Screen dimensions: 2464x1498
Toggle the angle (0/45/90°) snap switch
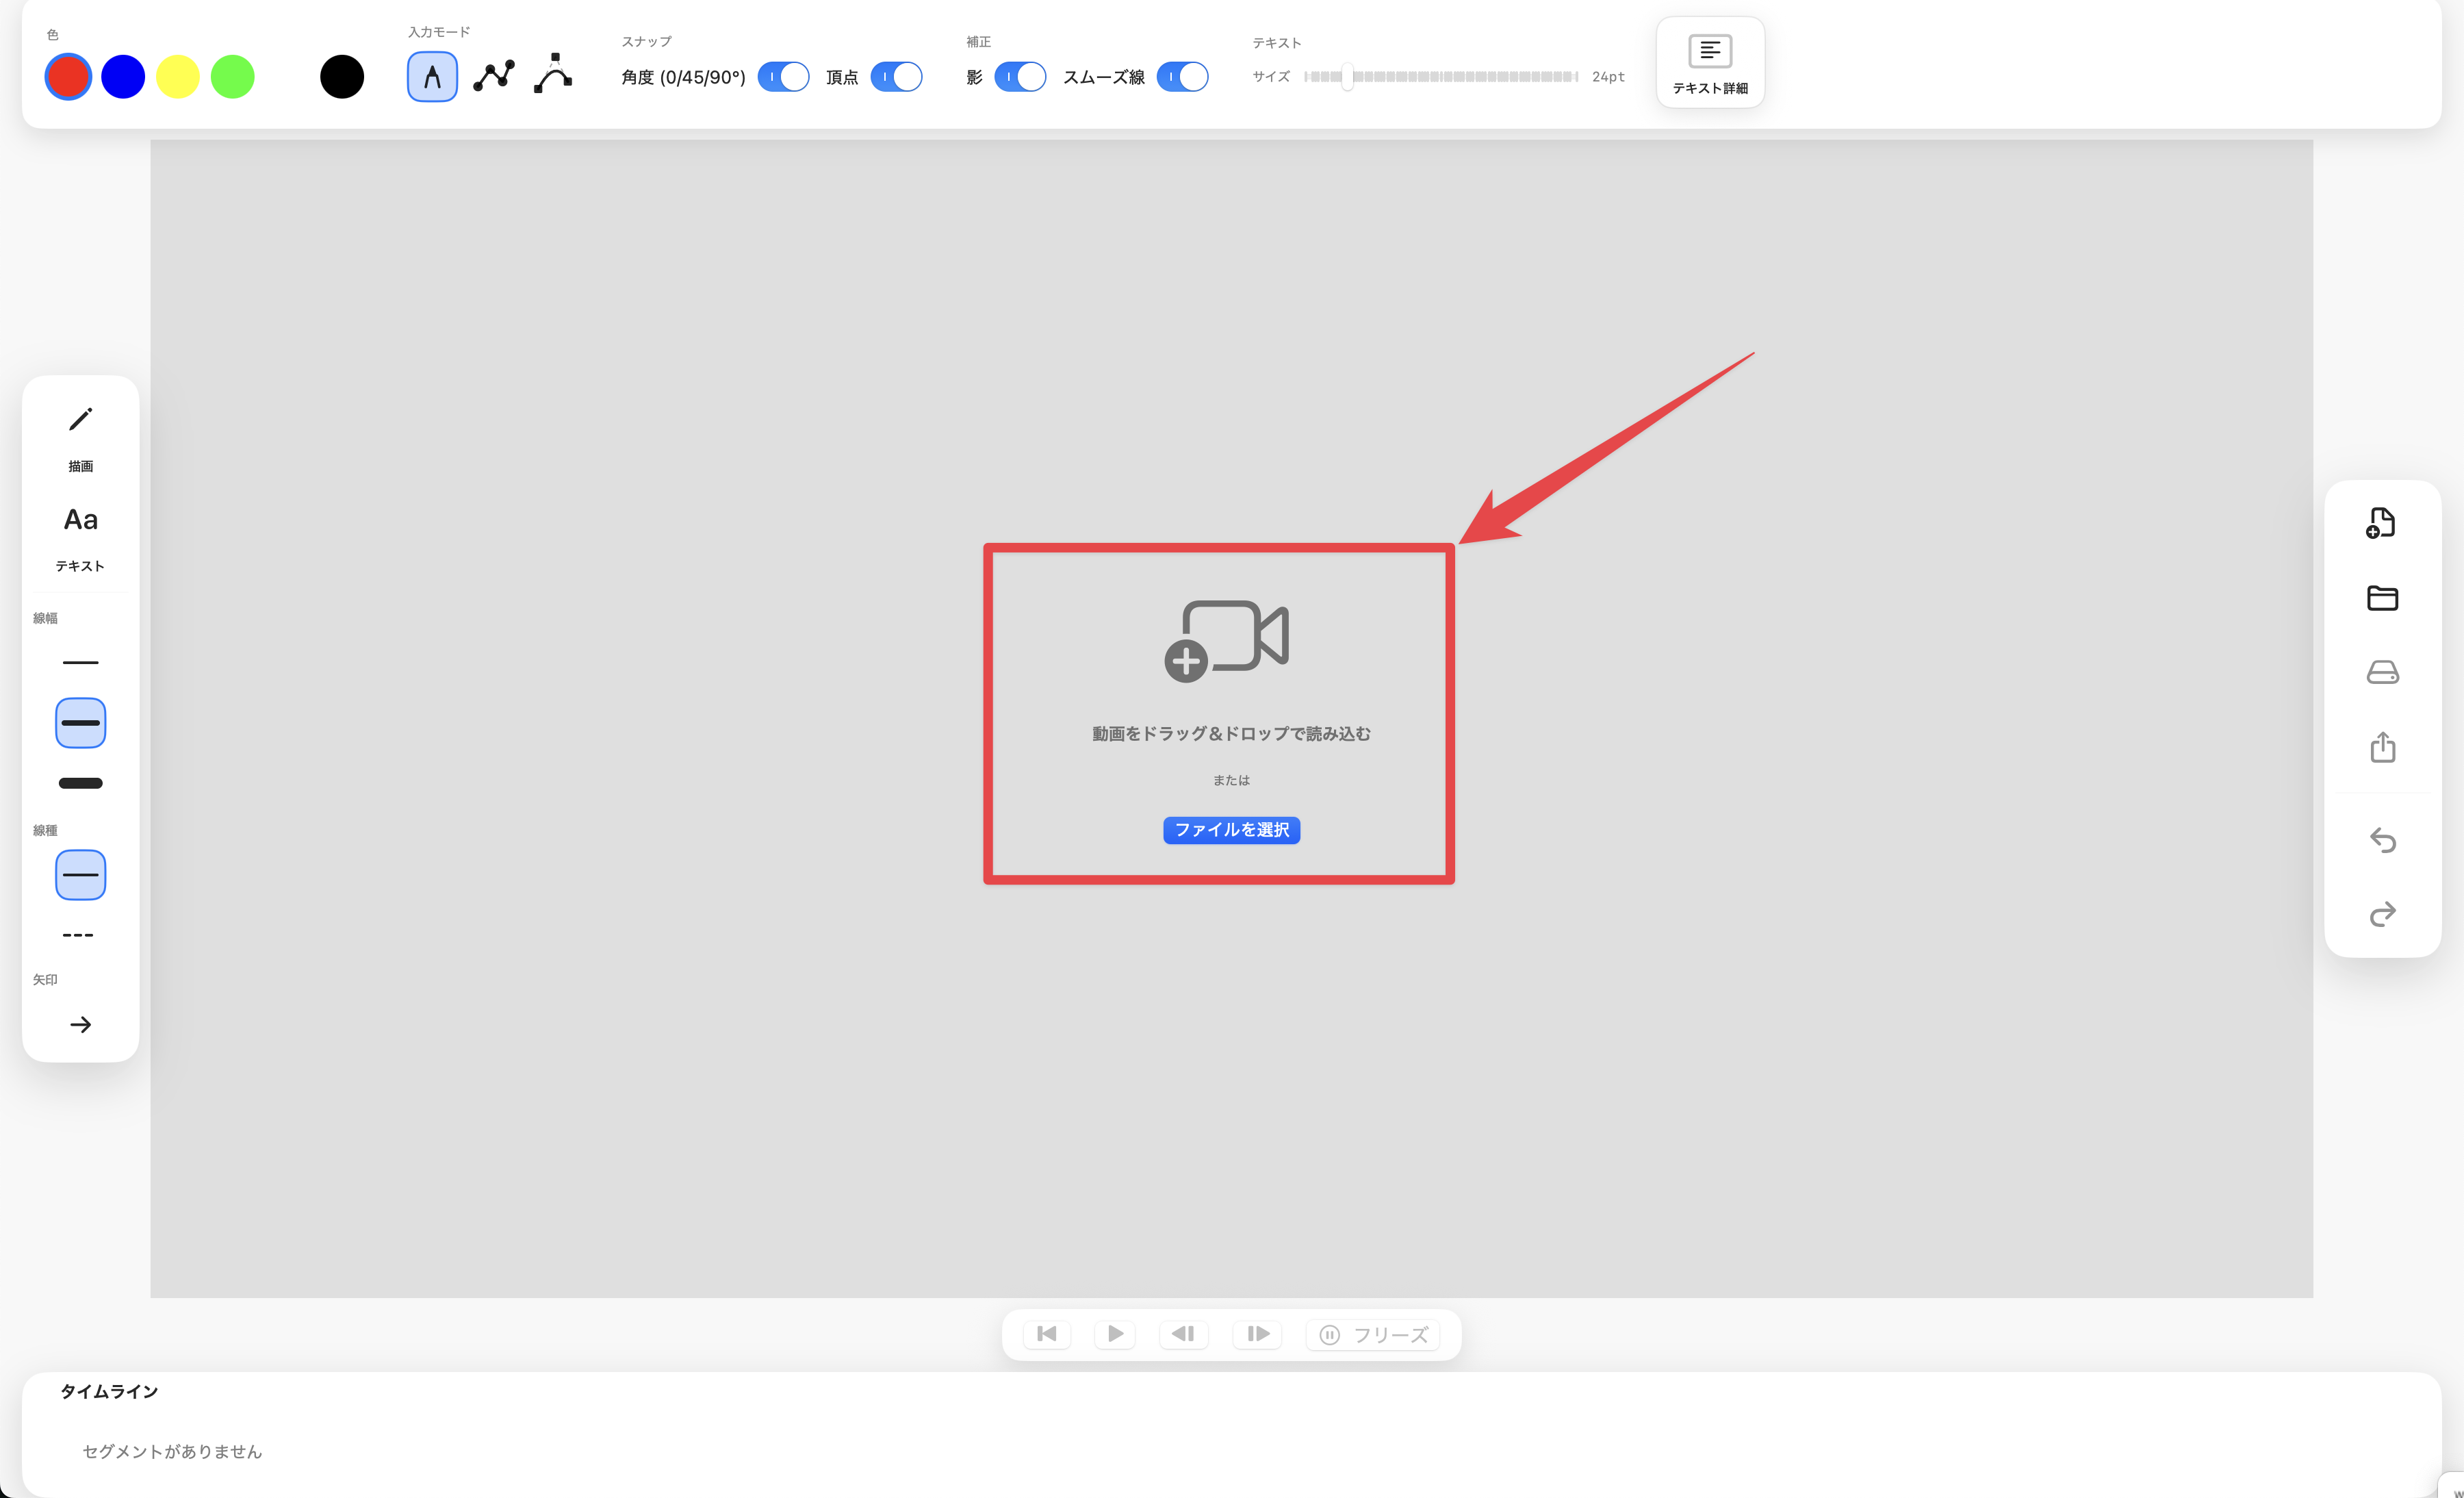(x=783, y=77)
